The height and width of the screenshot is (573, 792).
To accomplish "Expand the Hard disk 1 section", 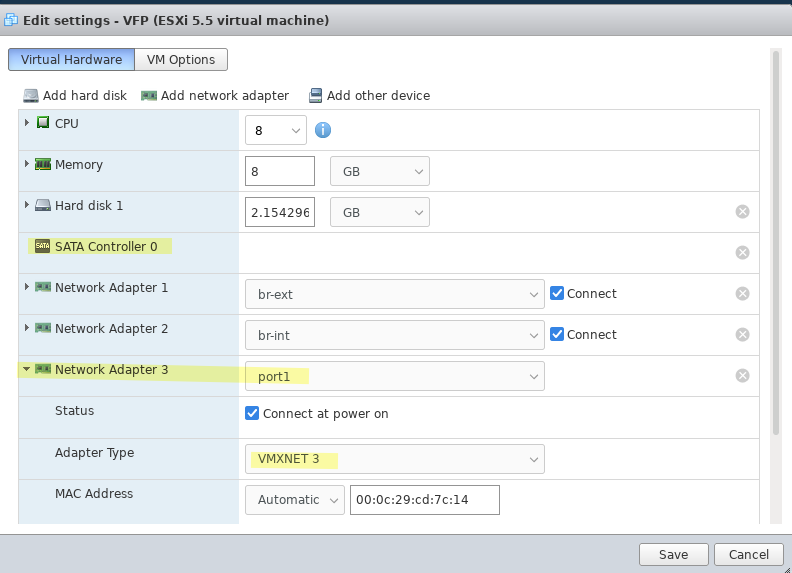I will coord(27,205).
